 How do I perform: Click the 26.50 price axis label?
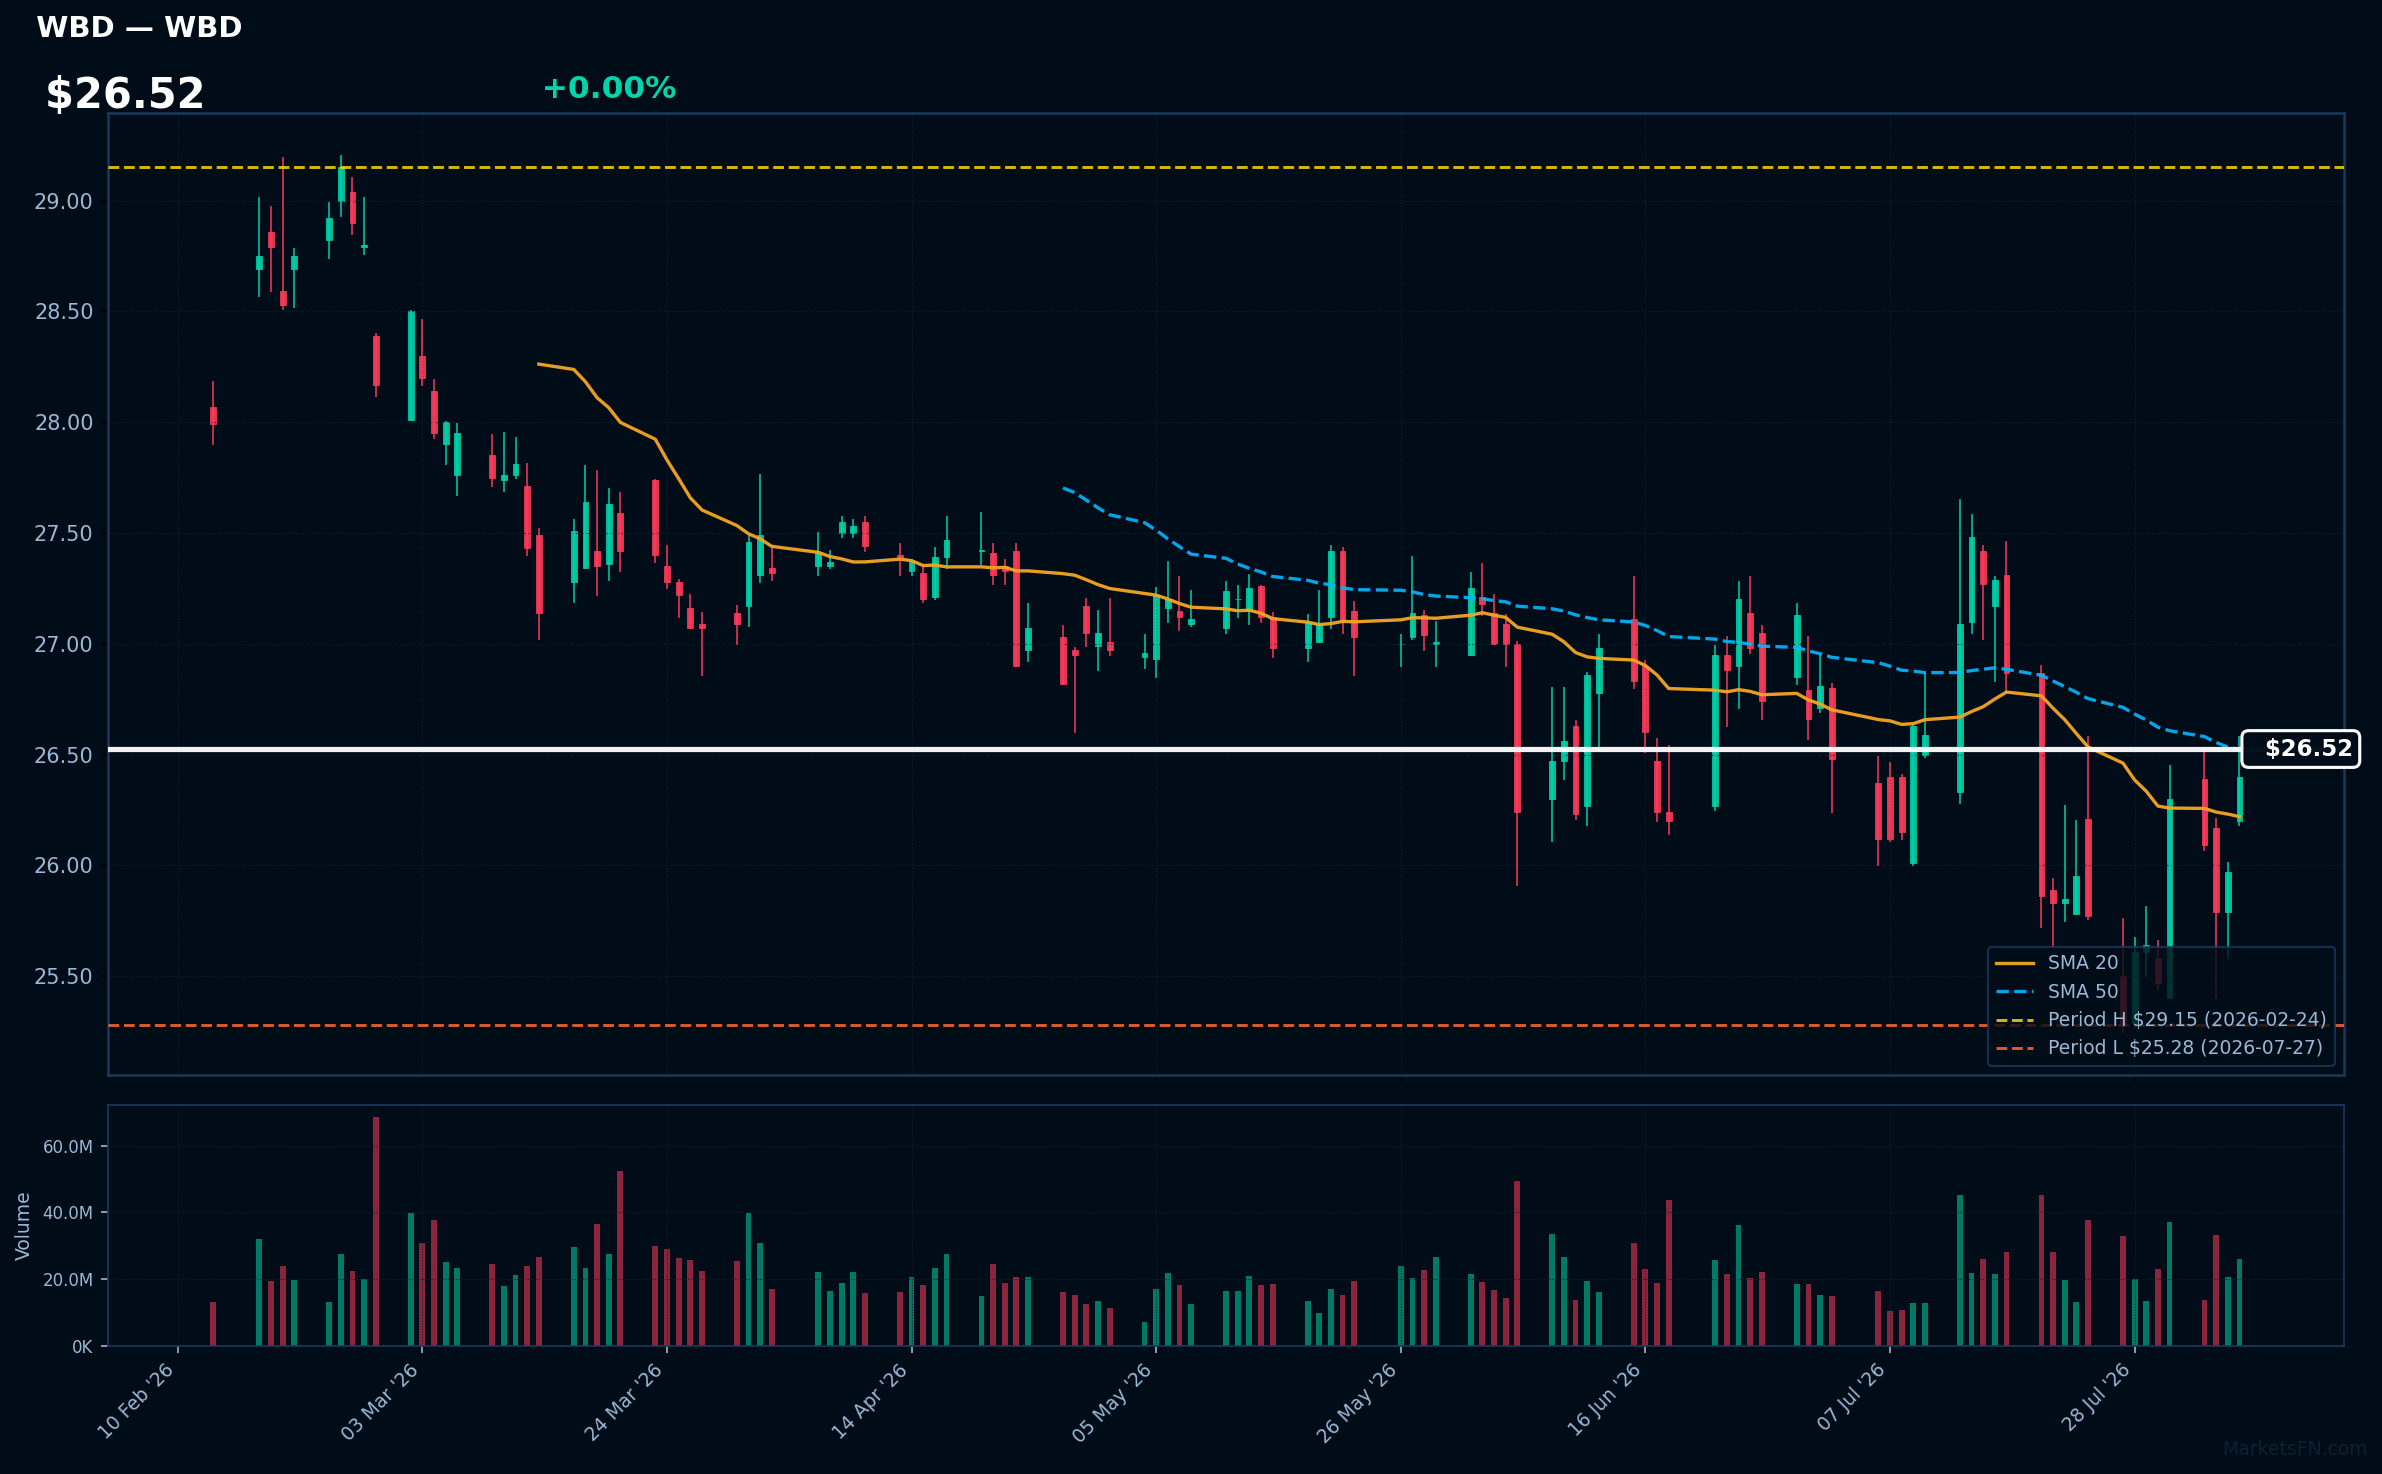pos(63,755)
